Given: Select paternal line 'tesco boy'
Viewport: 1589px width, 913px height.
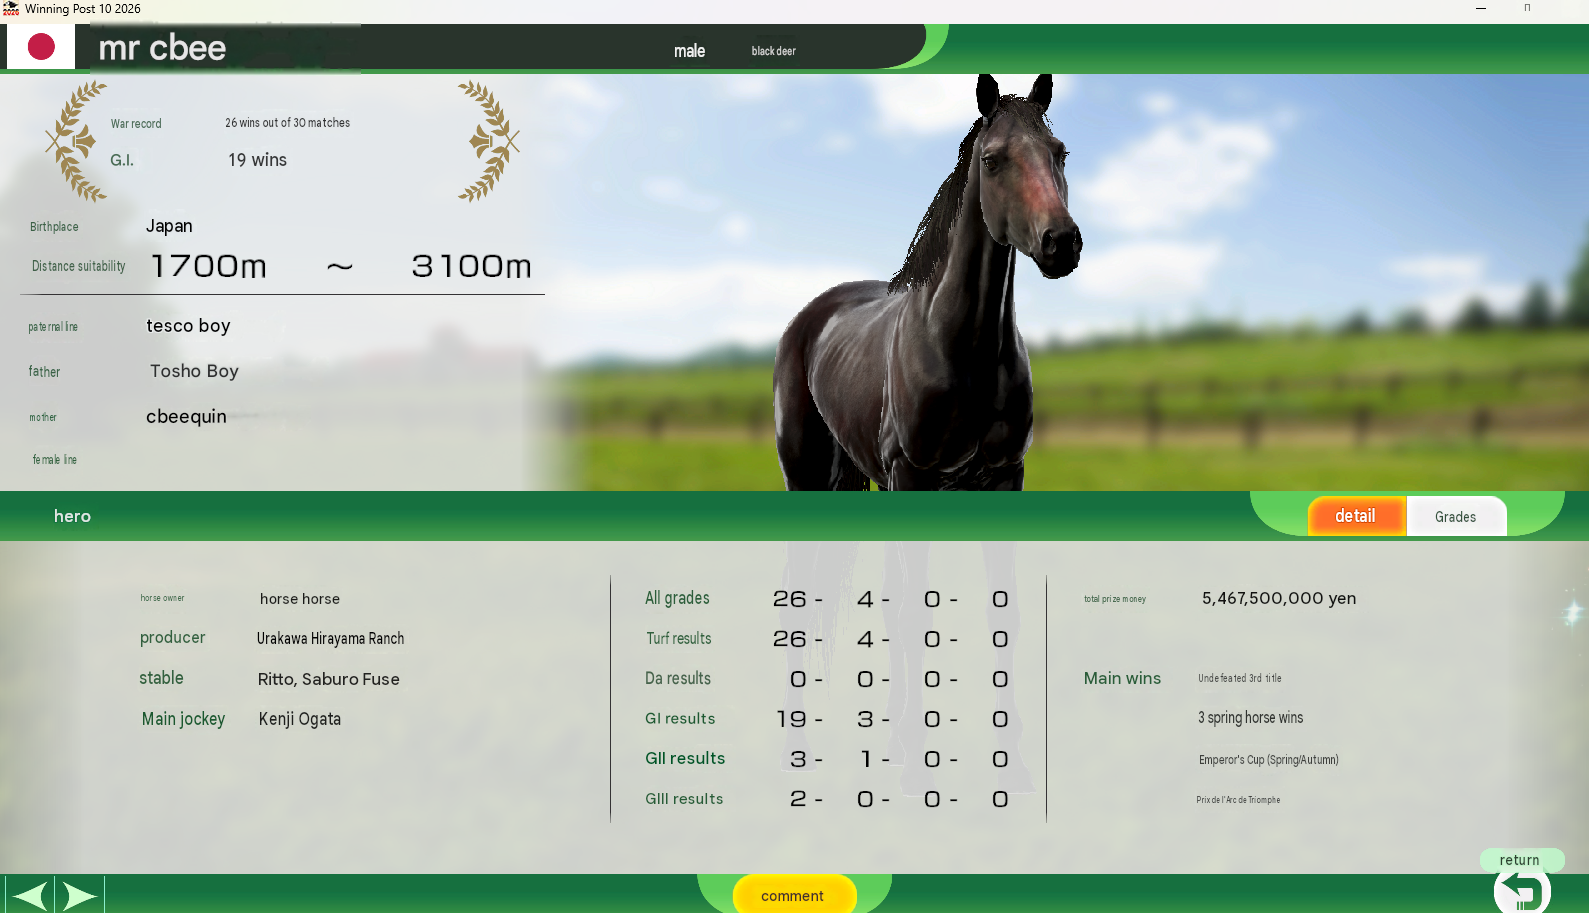Looking at the screenshot, I should (x=188, y=326).
